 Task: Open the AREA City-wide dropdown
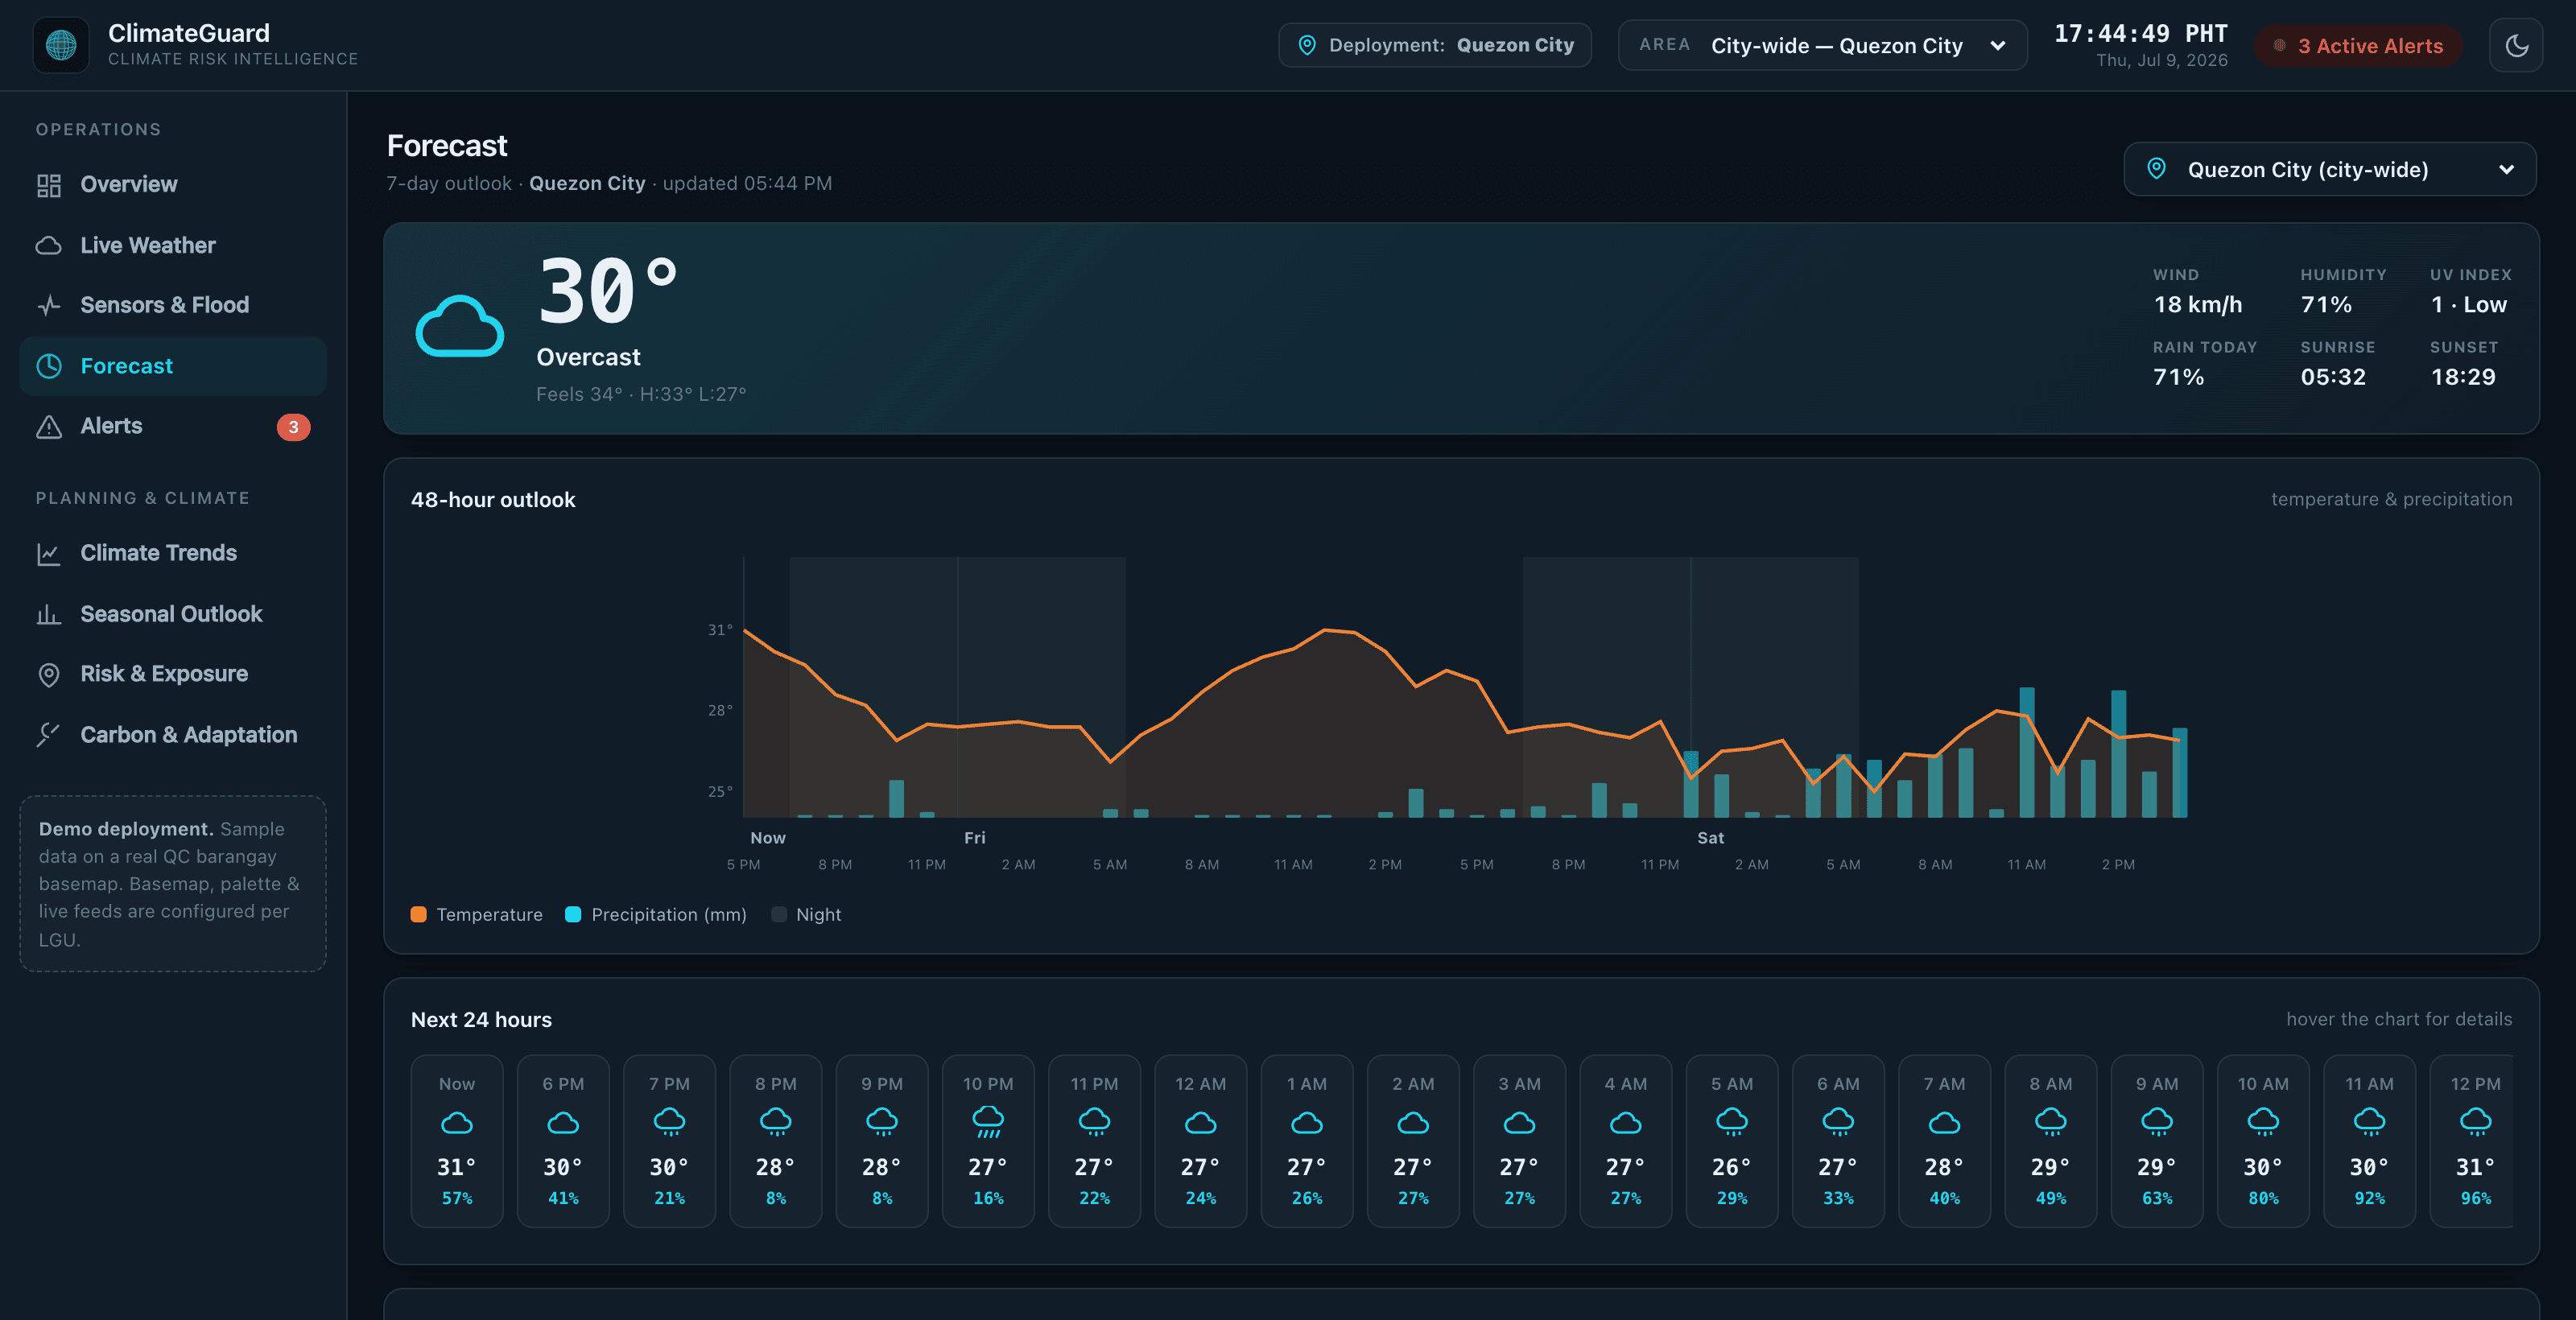1822,45
